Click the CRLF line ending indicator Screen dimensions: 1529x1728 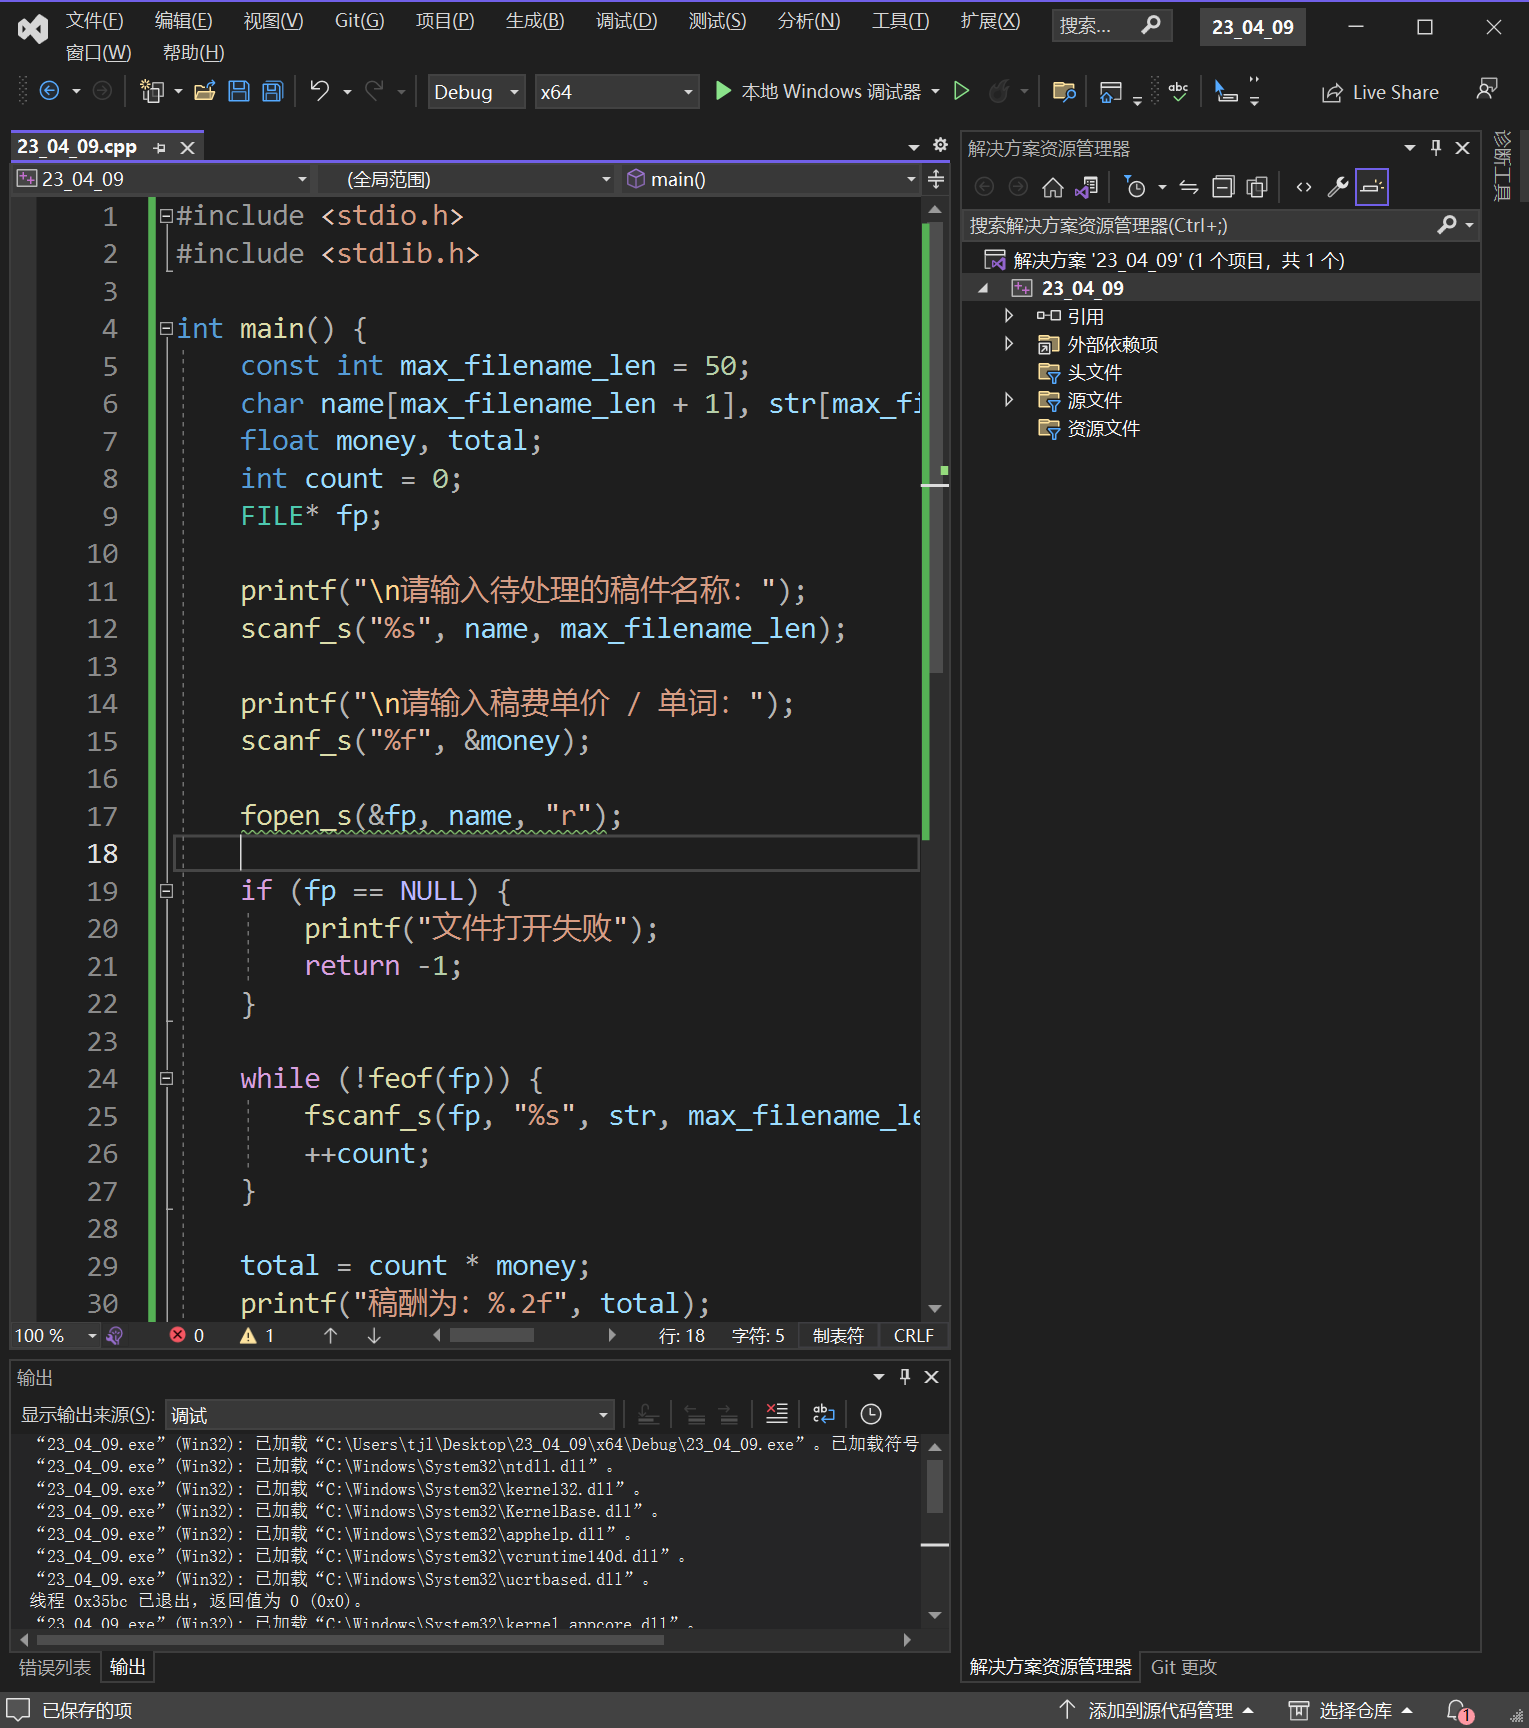coord(913,1335)
